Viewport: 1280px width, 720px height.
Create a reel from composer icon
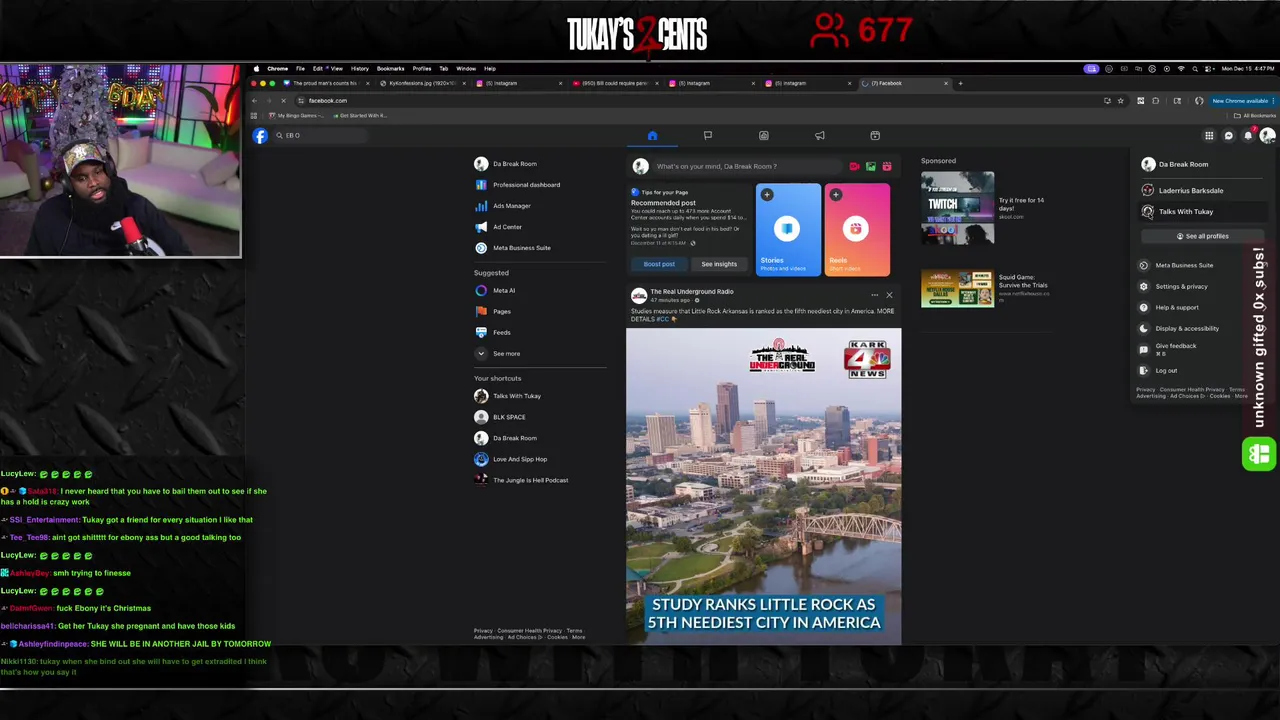[x=886, y=167]
